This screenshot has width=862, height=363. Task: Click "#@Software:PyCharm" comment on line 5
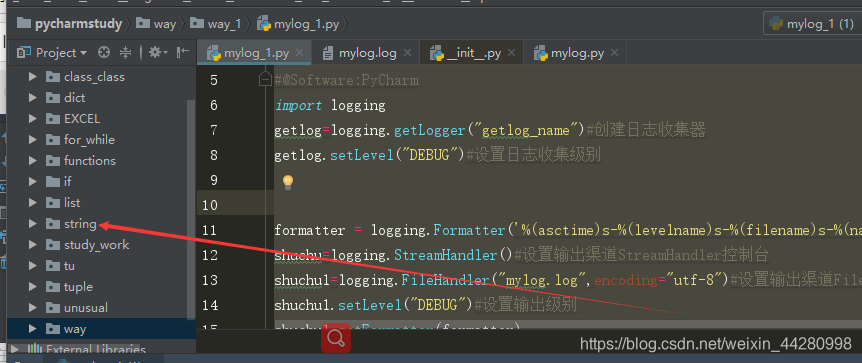click(346, 80)
